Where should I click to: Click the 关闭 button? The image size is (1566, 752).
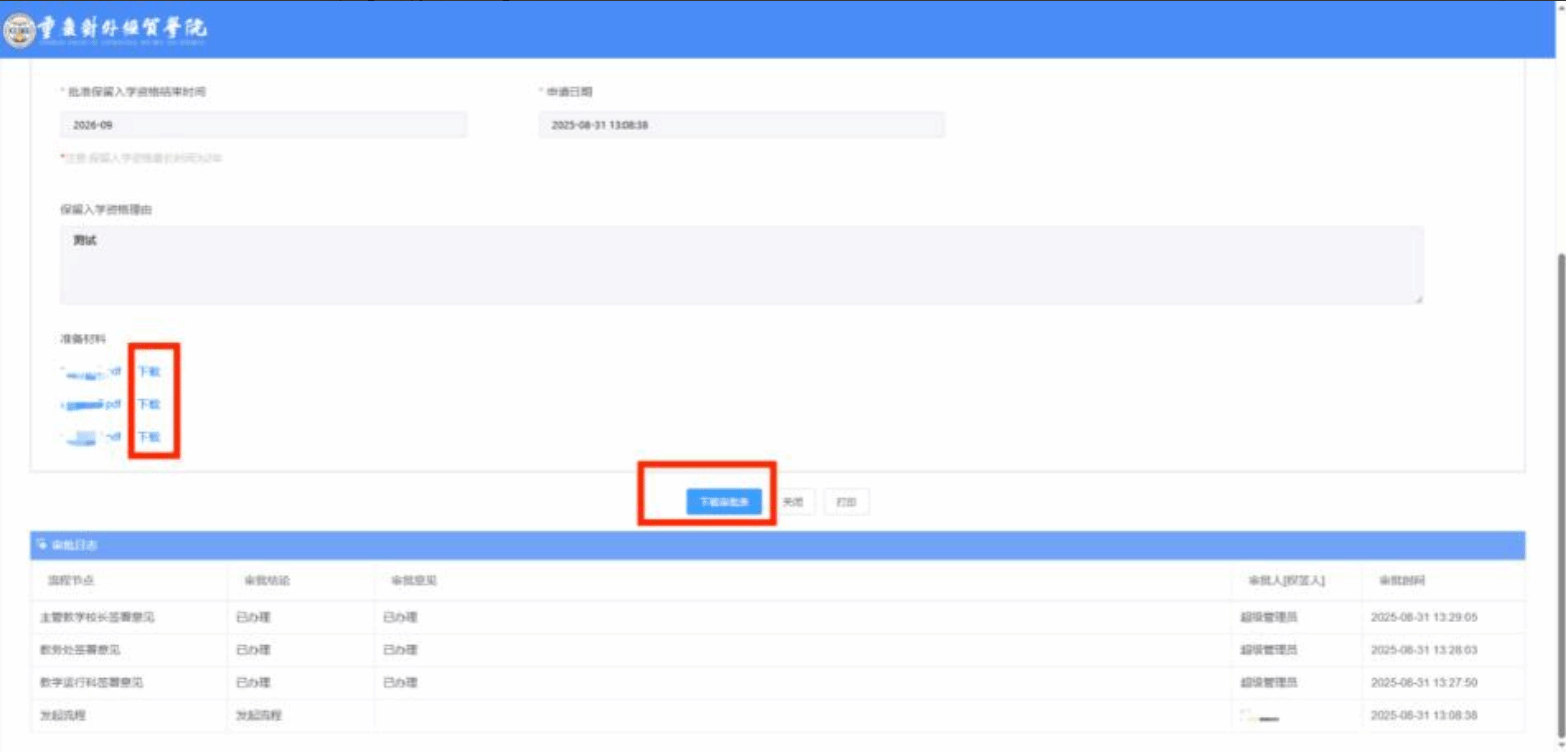(x=792, y=502)
